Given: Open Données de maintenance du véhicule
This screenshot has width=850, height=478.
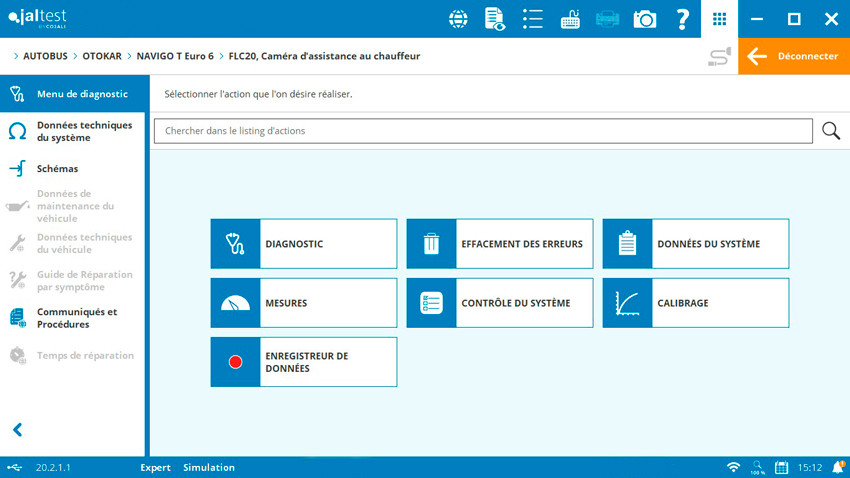Looking at the screenshot, I should pyautogui.click(x=73, y=206).
